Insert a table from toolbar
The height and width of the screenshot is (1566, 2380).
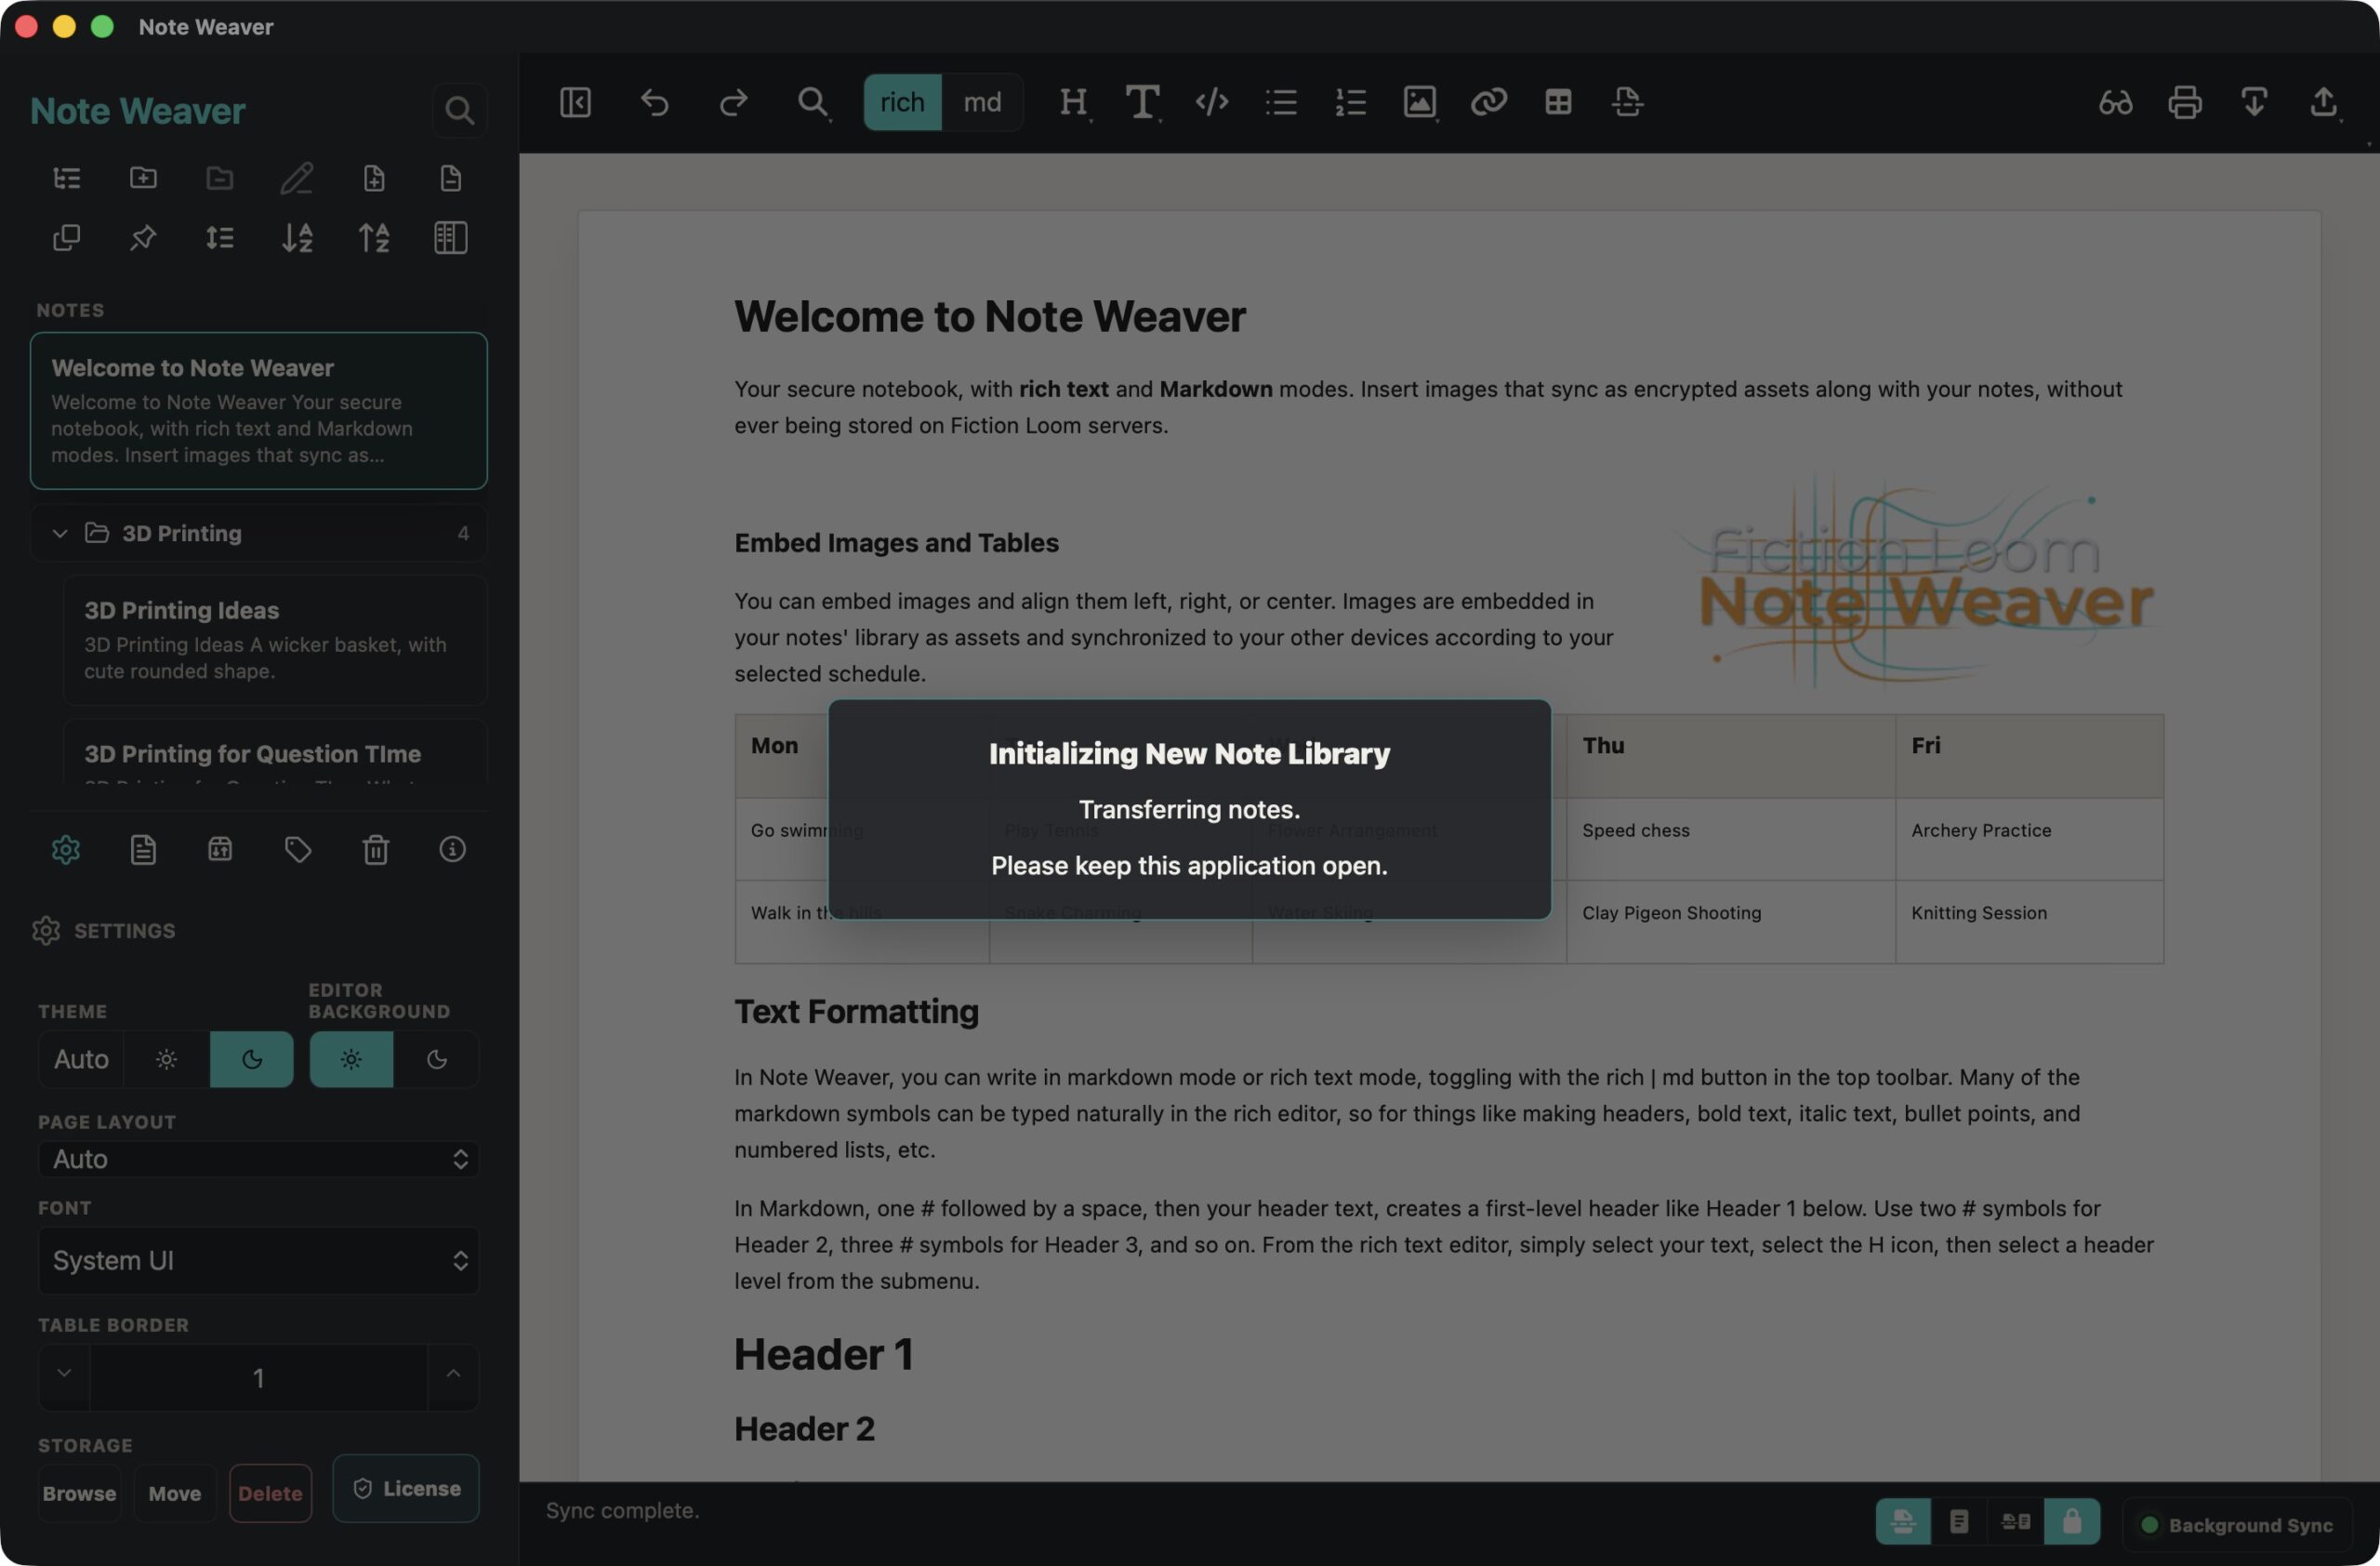[1558, 102]
